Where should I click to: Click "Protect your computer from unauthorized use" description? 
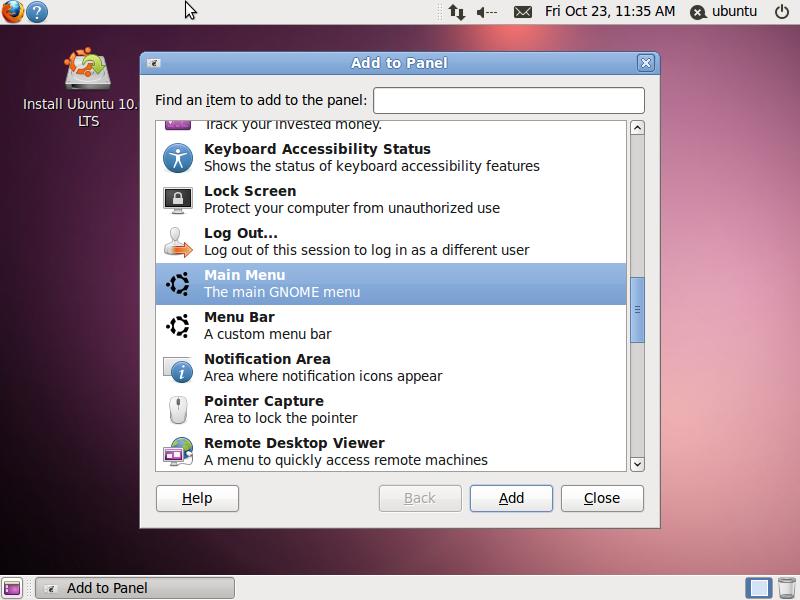(x=352, y=208)
